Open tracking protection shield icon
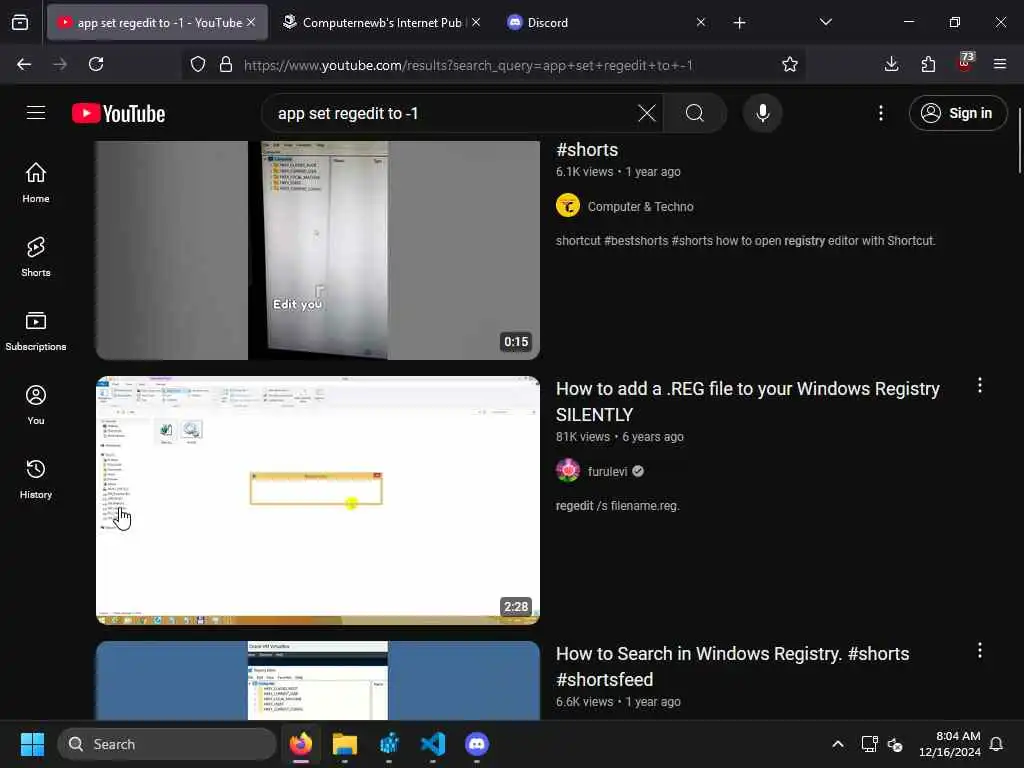The height and width of the screenshot is (768, 1024). coord(198,64)
